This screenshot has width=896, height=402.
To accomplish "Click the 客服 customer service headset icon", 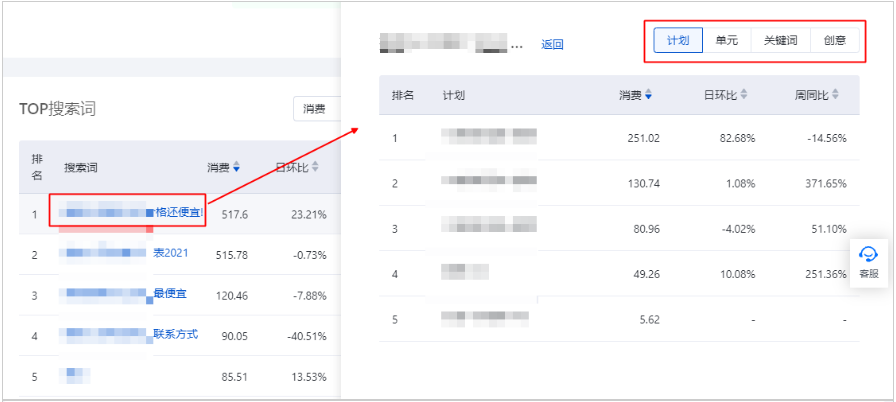I will [868, 256].
